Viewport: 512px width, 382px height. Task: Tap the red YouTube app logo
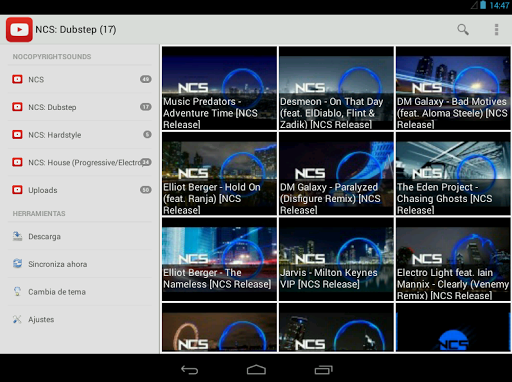[19, 30]
